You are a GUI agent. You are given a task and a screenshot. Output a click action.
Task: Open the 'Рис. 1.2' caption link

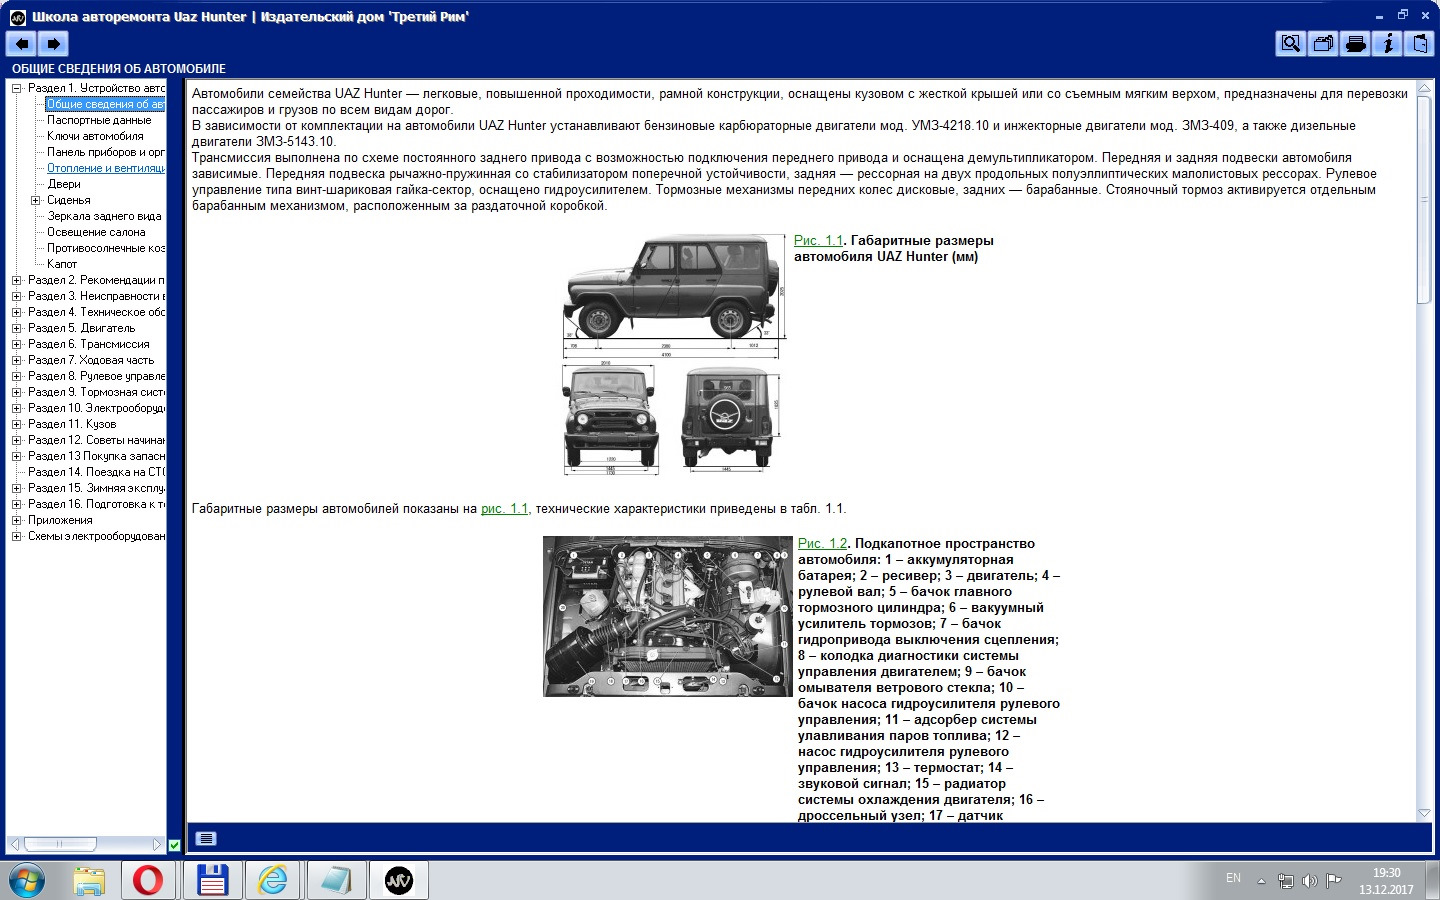(x=822, y=543)
